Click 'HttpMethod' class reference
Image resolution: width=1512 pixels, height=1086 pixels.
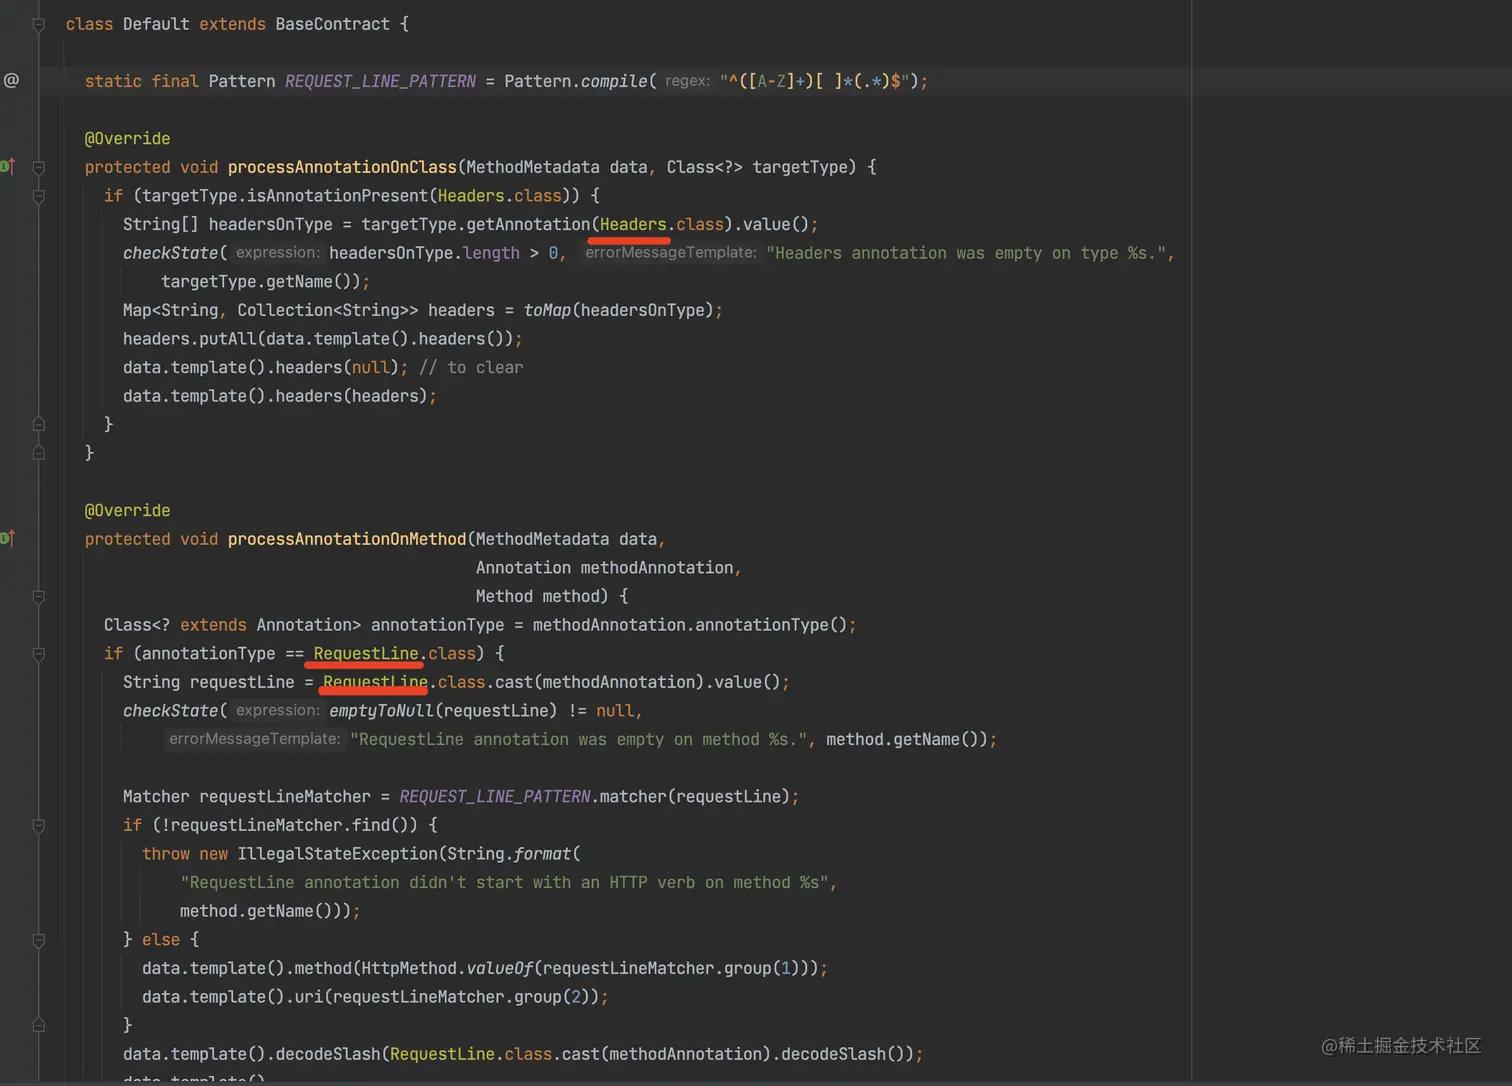[x=409, y=968]
